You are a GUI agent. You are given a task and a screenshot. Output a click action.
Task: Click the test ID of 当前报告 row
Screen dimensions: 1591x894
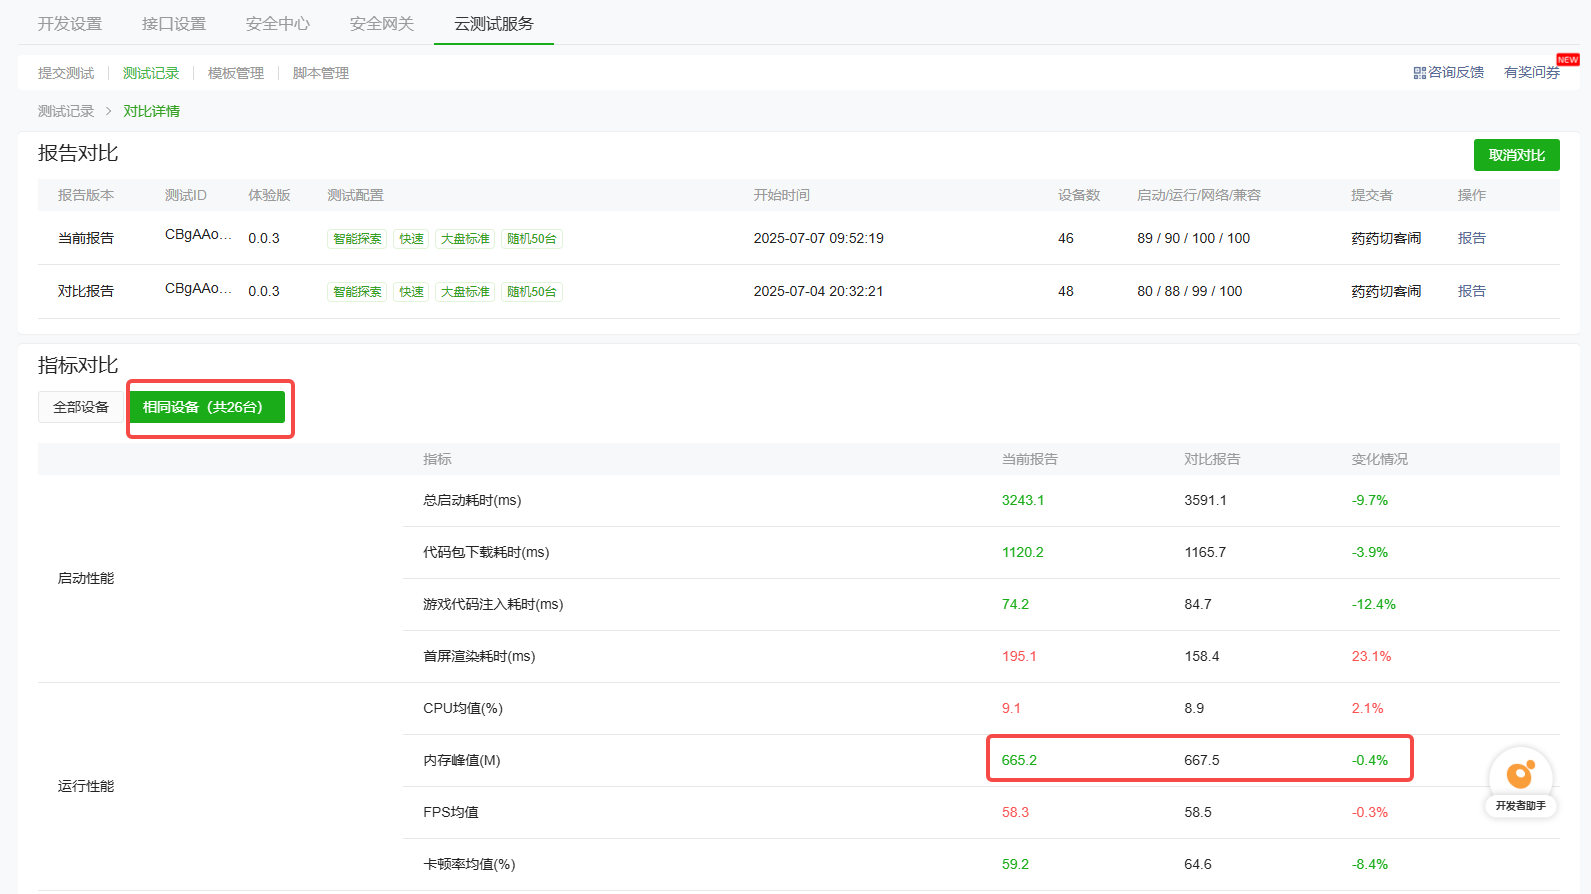coord(198,235)
